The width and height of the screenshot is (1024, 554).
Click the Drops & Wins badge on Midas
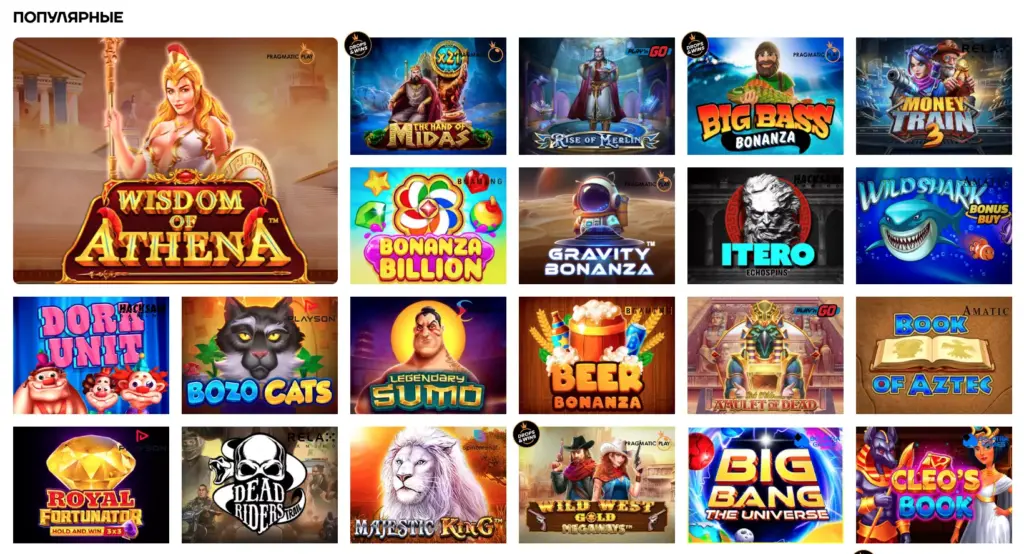pos(358,45)
